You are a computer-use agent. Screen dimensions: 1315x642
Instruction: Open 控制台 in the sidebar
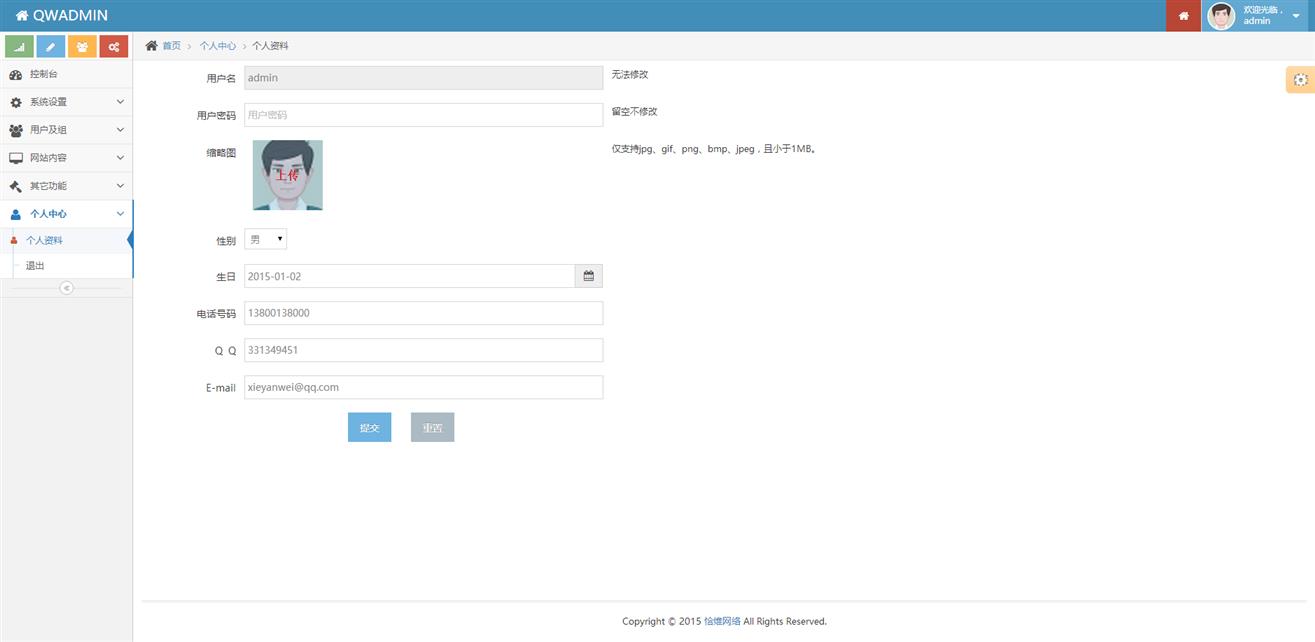[x=44, y=74]
